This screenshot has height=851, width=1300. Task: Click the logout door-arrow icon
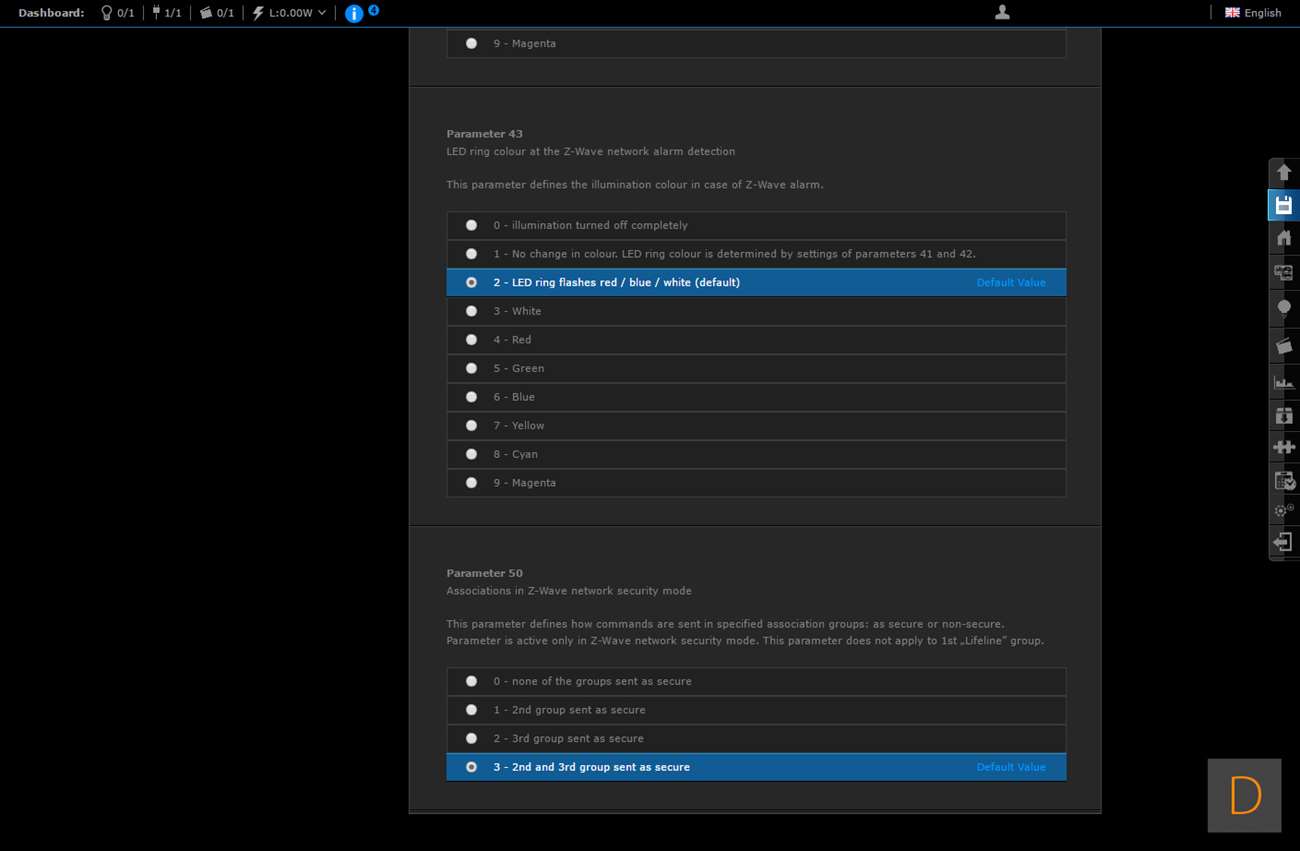[1284, 542]
